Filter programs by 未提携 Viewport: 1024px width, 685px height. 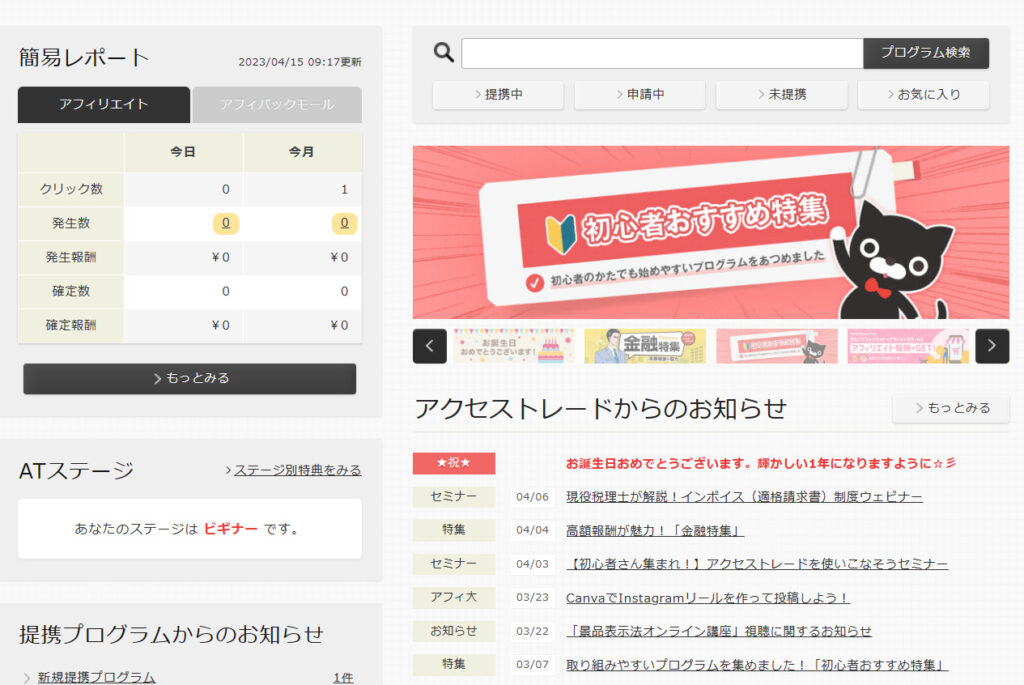[x=782, y=95]
